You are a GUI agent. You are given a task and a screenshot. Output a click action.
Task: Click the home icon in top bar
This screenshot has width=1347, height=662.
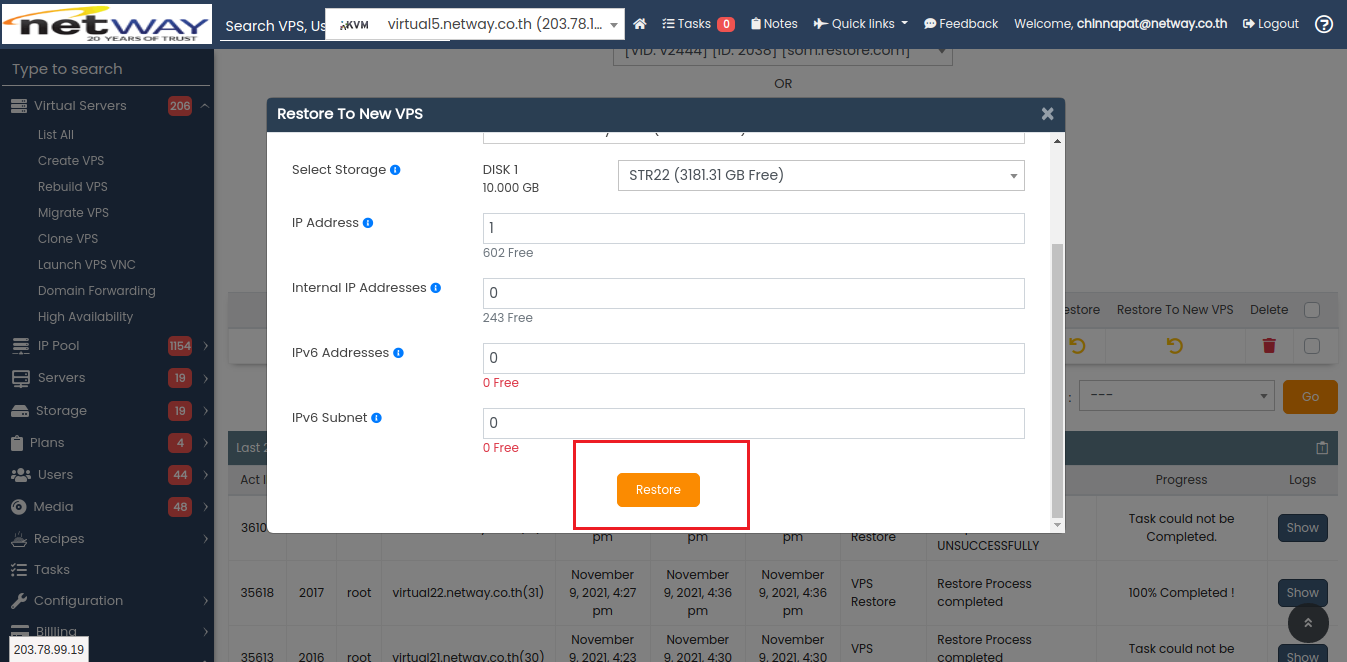(640, 23)
